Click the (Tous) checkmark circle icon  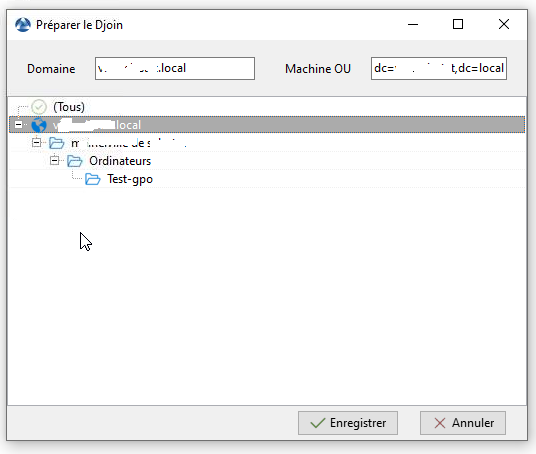click(x=39, y=107)
